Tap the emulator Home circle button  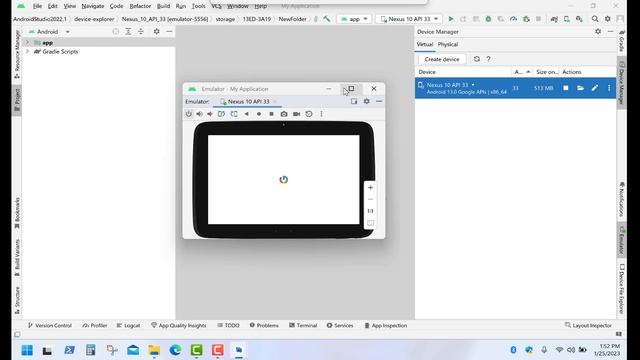click(x=259, y=114)
